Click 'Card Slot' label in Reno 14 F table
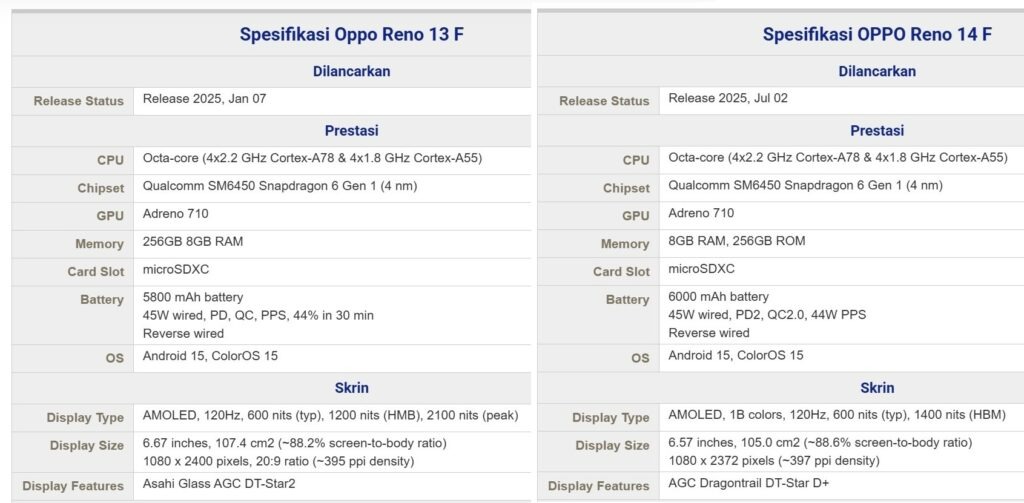This screenshot has height=503, width=1024. 621,272
